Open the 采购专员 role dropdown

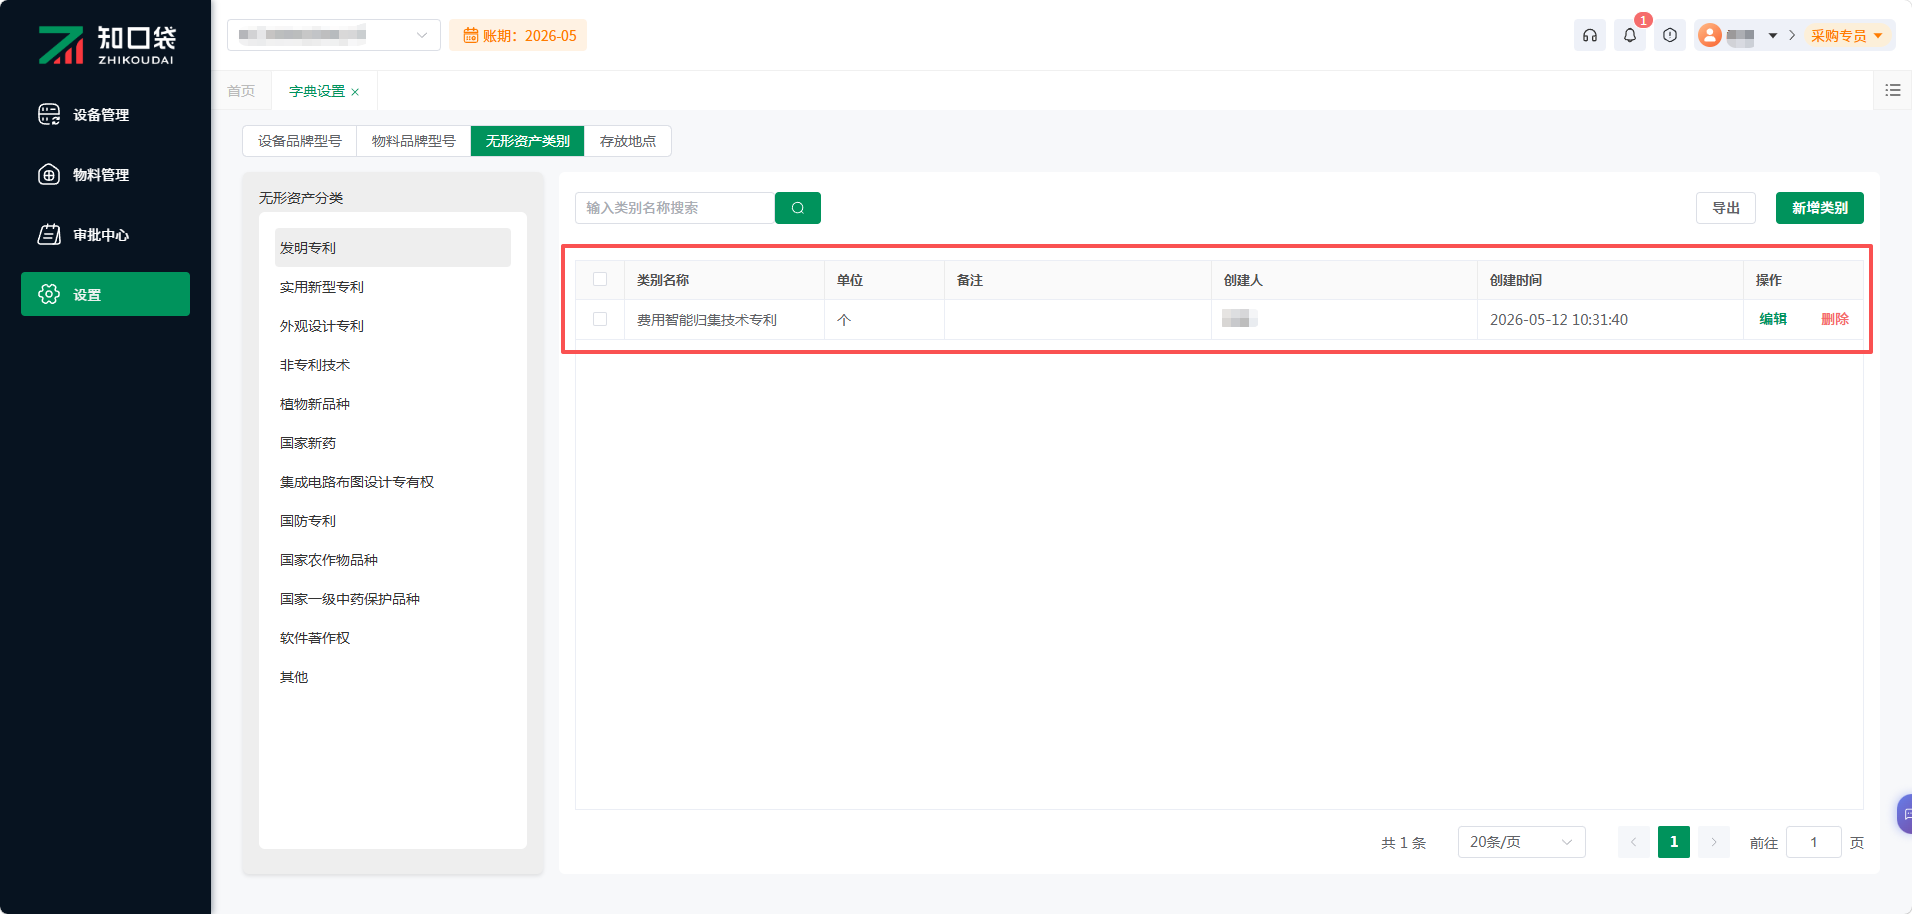(x=1847, y=36)
